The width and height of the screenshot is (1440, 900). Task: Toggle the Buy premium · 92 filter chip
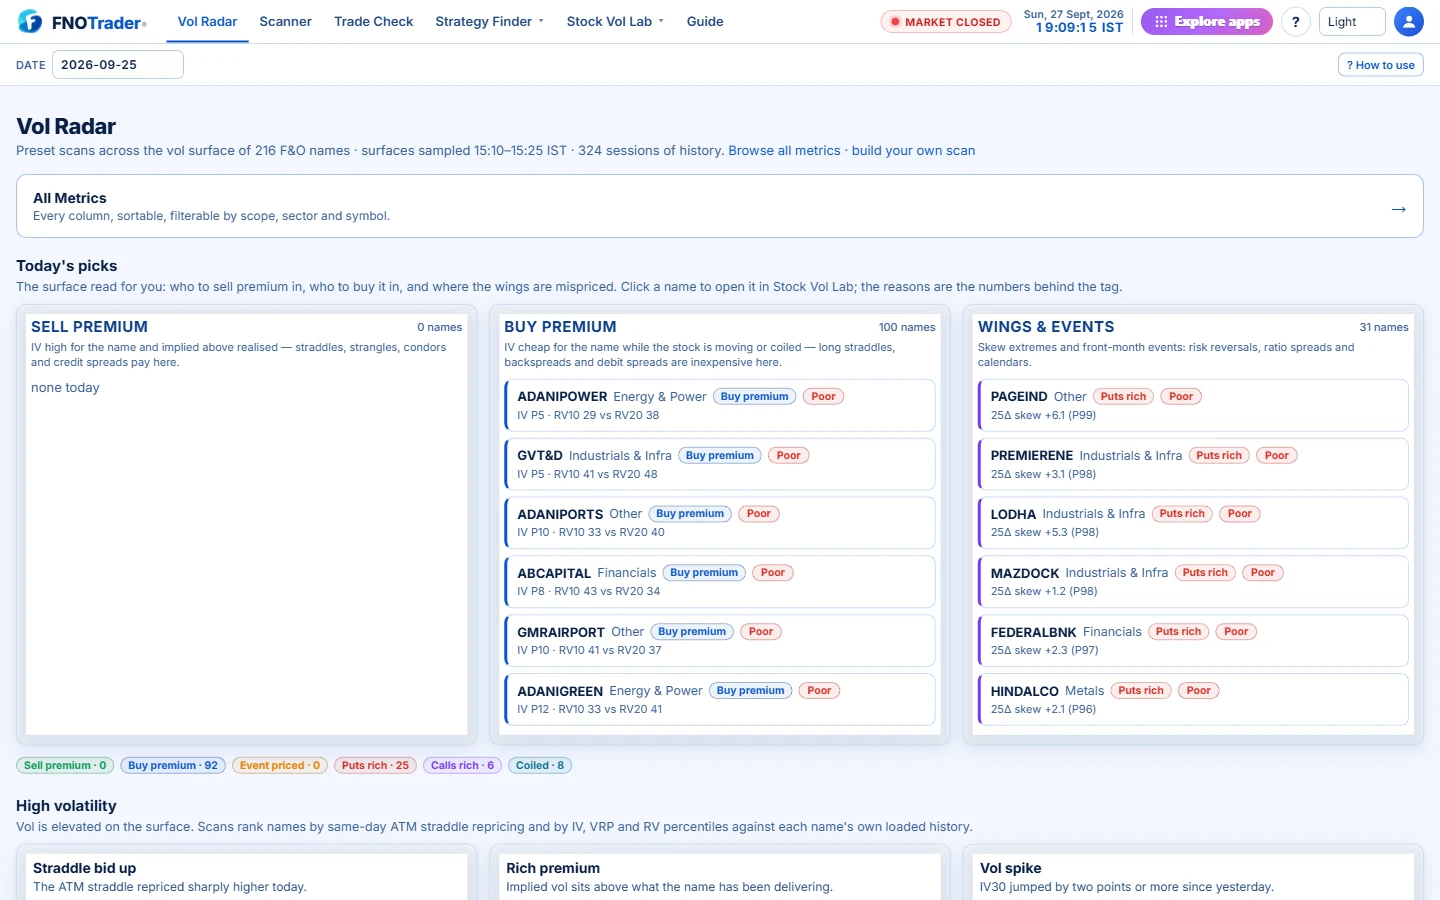pyautogui.click(x=173, y=765)
